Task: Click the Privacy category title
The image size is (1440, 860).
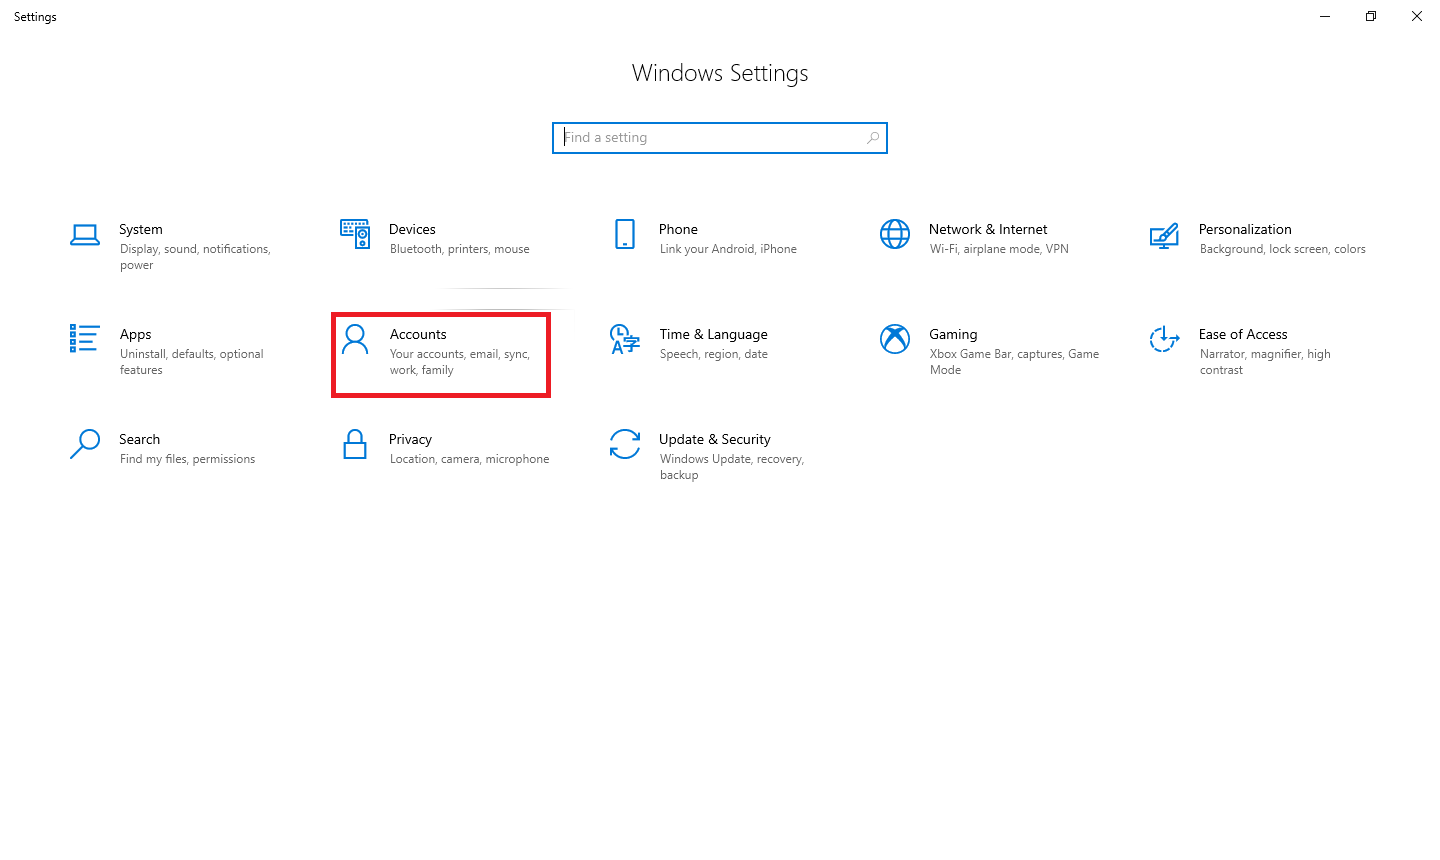Action: pyautogui.click(x=410, y=439)
